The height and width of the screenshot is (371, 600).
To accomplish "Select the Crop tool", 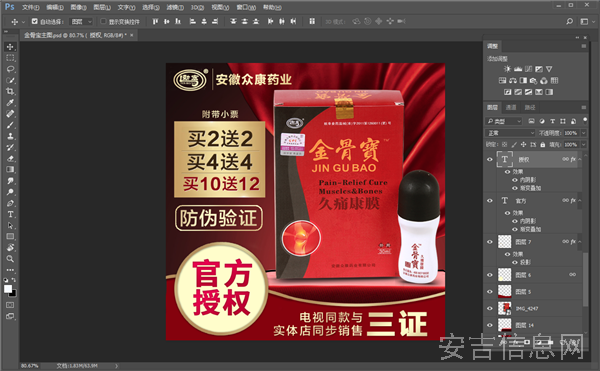I will point(10,91).
